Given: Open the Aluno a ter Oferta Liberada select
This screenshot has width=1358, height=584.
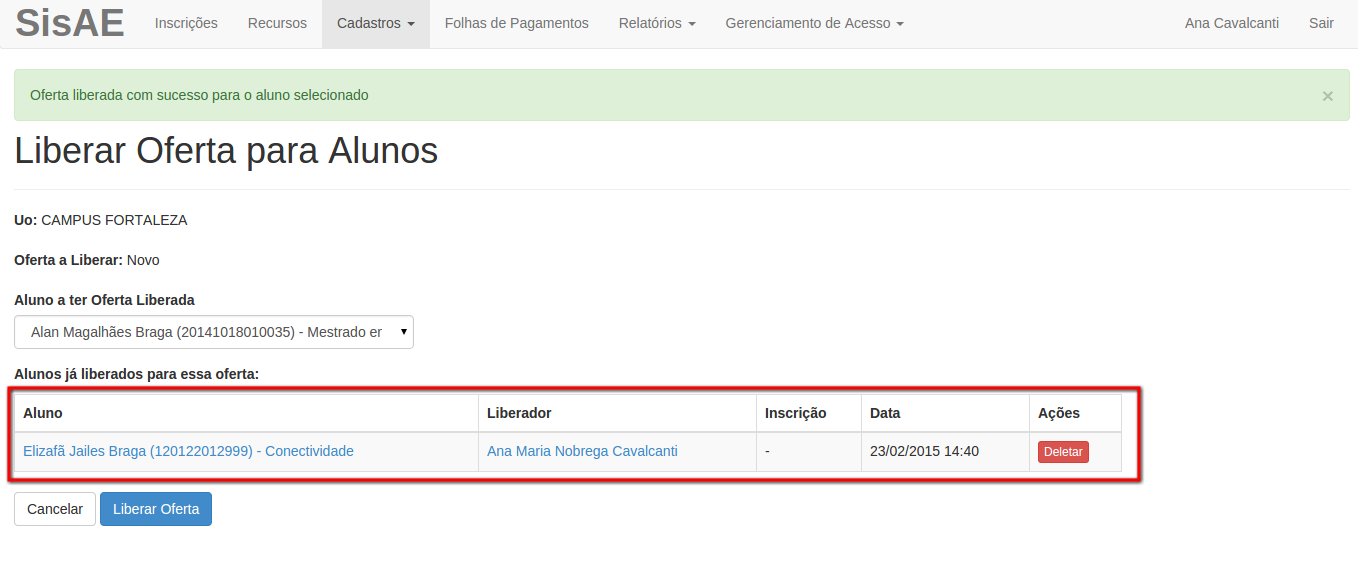Looking at the screenshot, I should pyautogui.click(x=214, y=332).
